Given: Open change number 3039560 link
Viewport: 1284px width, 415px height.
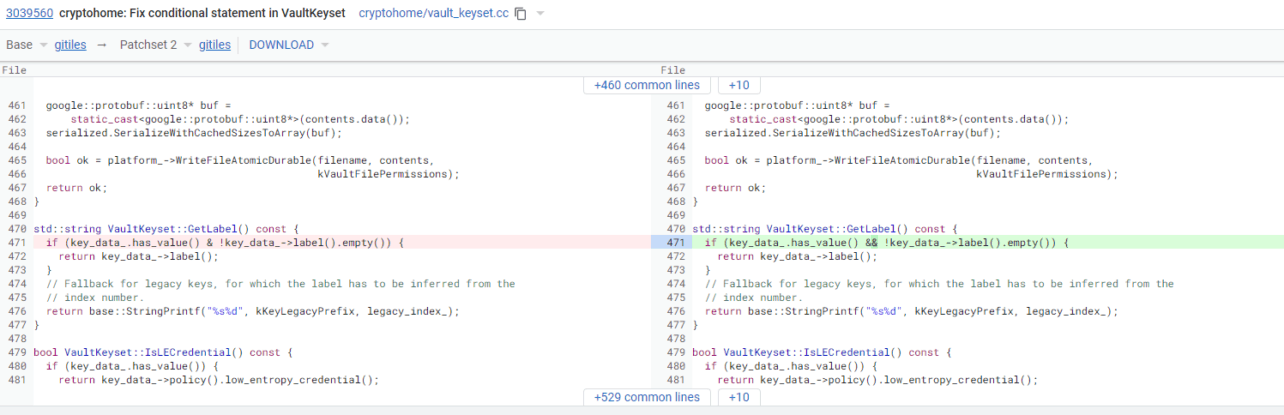Looking at the screenshot, I should (x=29, y=14).
